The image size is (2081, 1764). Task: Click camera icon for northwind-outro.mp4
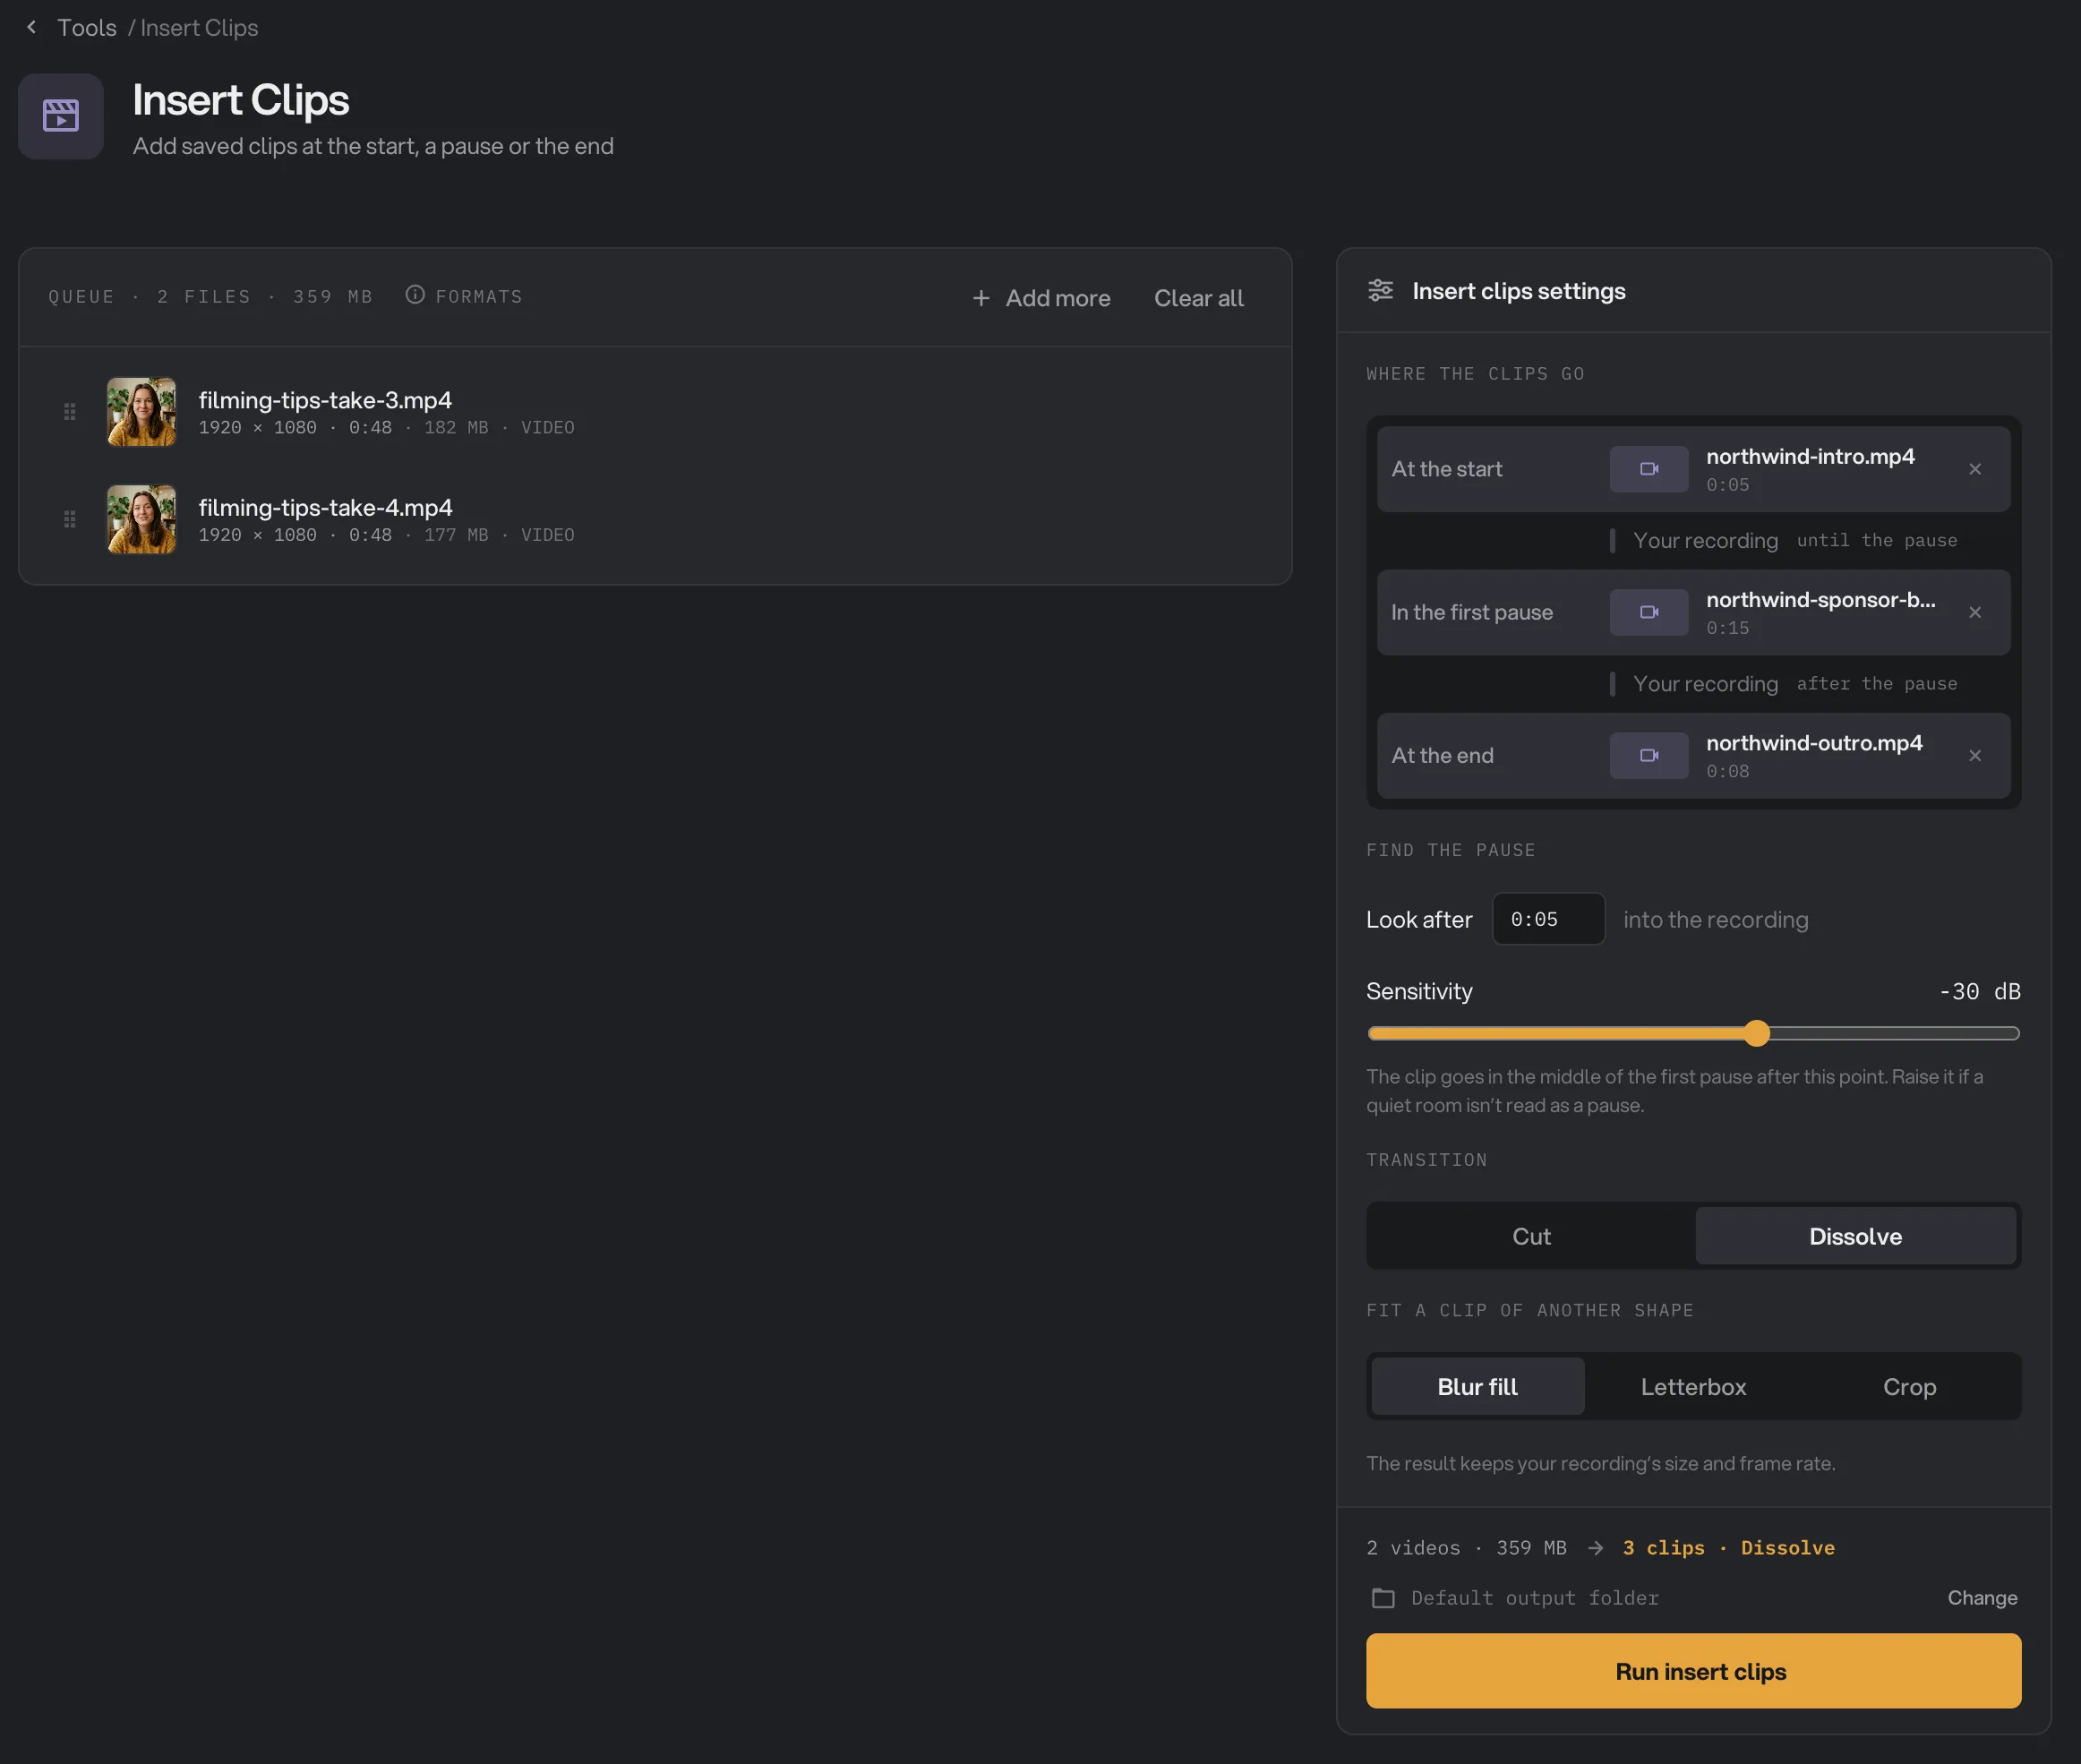tap(1649, 755)
